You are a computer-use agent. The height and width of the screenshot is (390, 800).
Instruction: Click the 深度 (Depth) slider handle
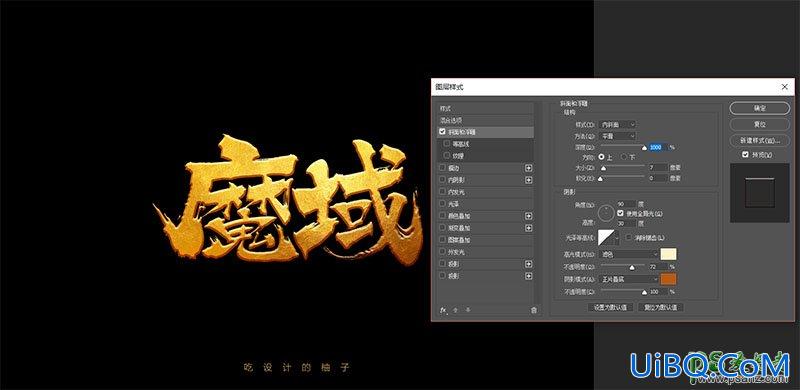[644, 149]
